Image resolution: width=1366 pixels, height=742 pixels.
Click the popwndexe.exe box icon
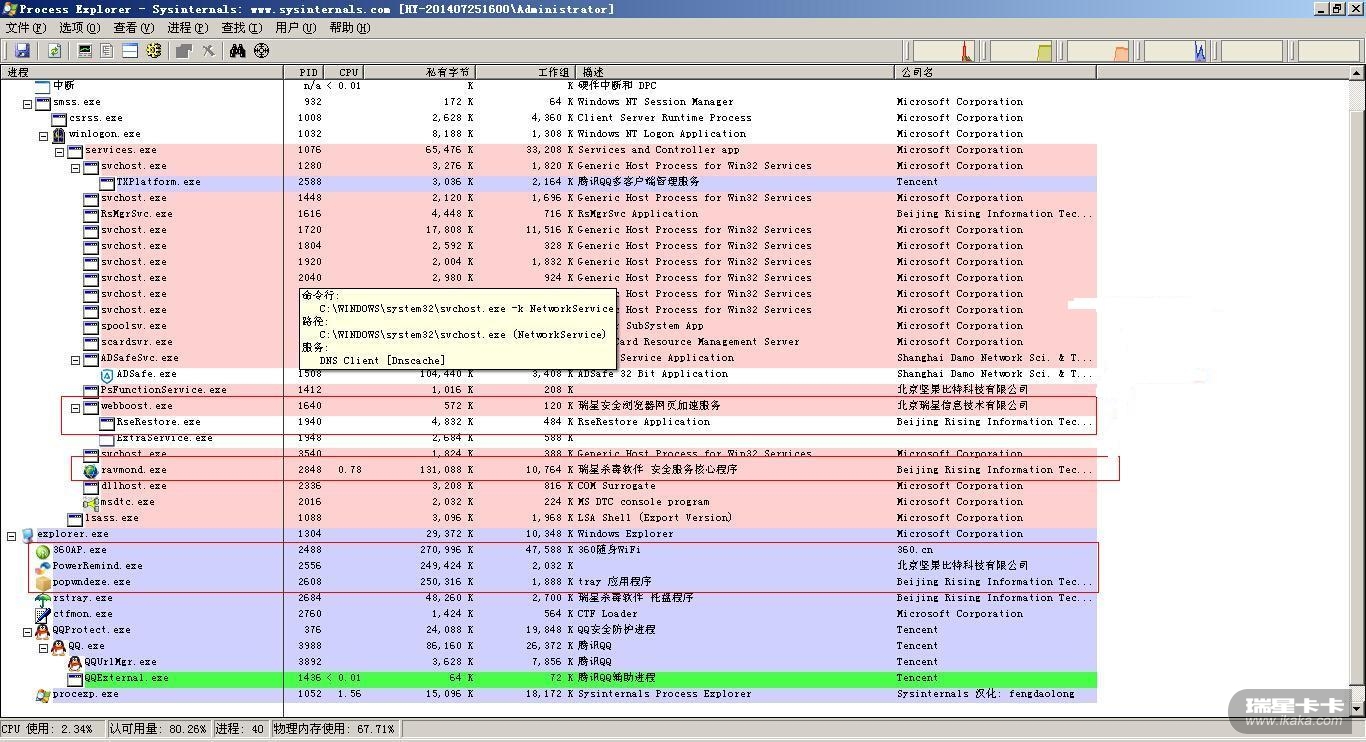[x=43, y=582]
